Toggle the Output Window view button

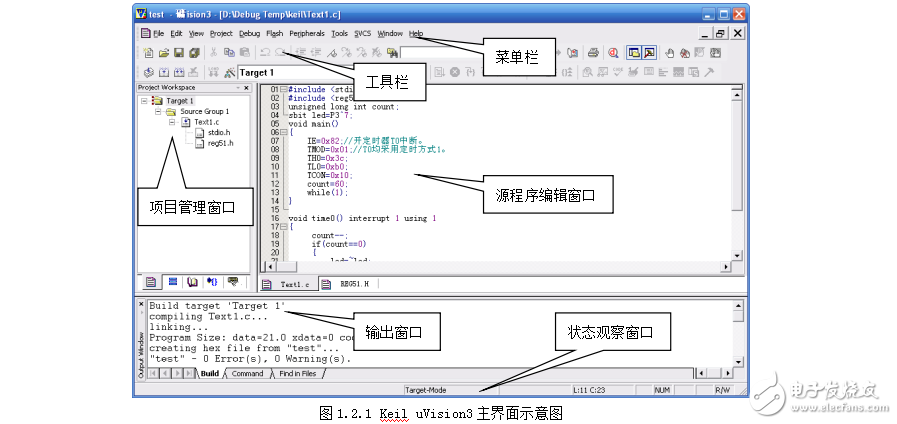tap(649, 52)
